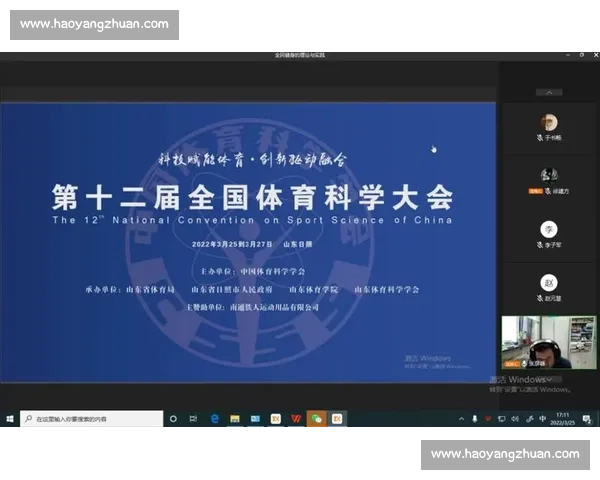Launch Microsoft Edge from the taskbar
Screen dimensions: 600x480
click(215, 419)
